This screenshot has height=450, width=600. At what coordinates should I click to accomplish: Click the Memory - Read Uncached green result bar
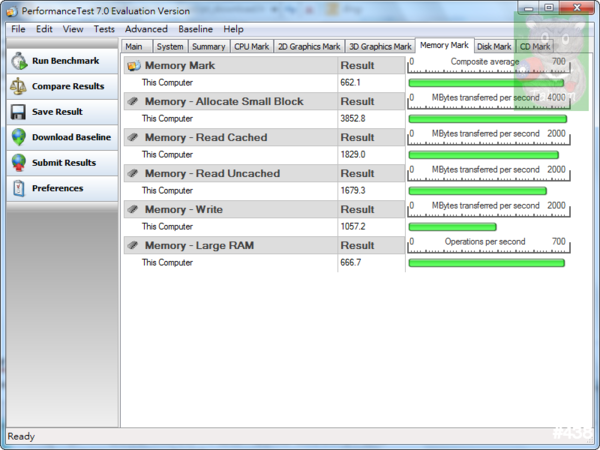tap(477, 191)
